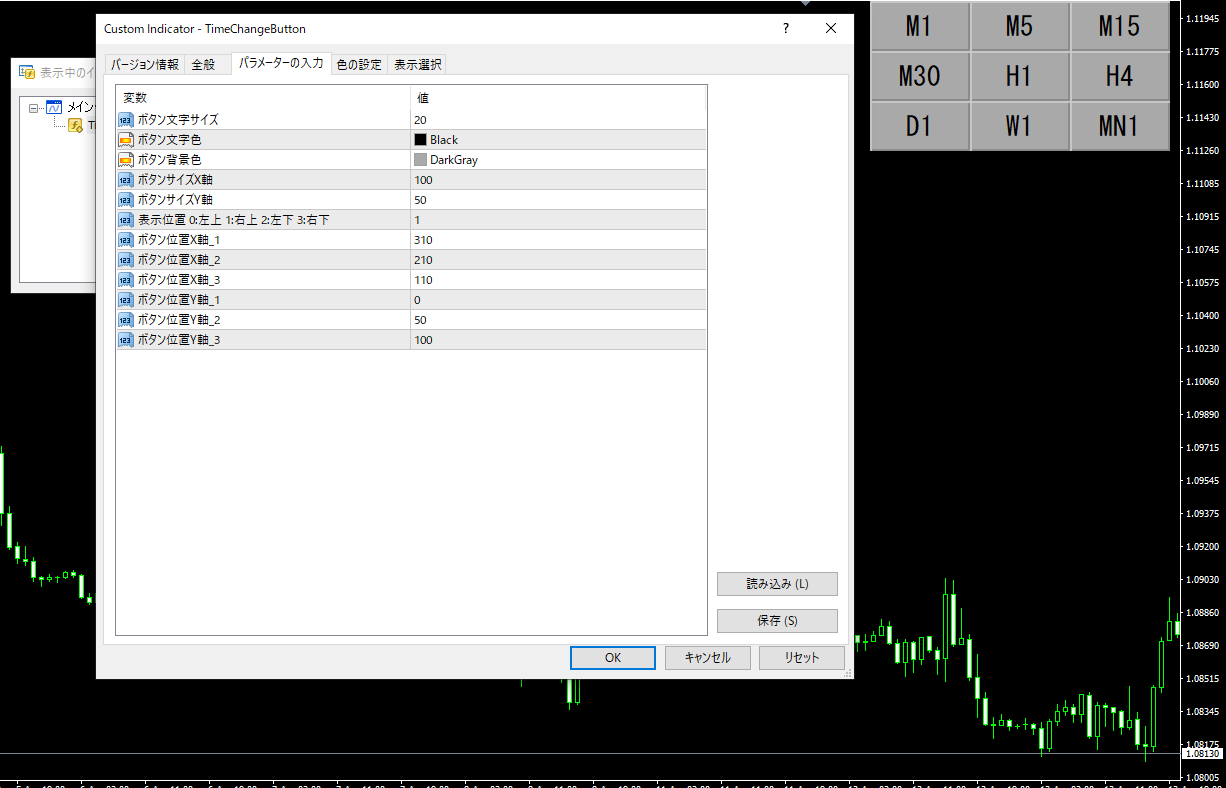Select the 表示位置 0:左上 1:右上 row label
The width and height of the screenshot is (1226, 788).
pyautogui.click(x=233, y=220)
